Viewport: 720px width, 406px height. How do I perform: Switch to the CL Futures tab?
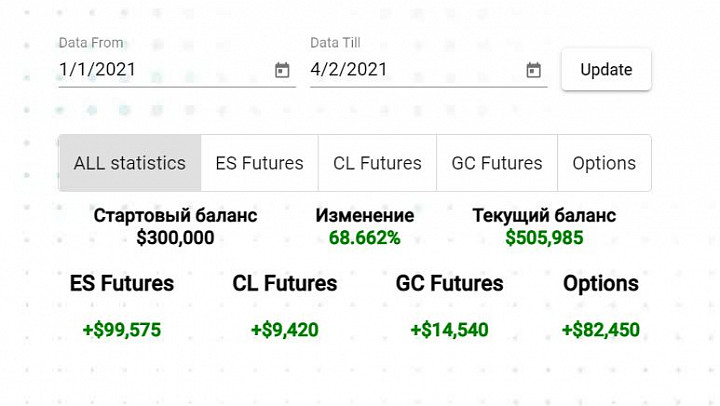[377, 163]
